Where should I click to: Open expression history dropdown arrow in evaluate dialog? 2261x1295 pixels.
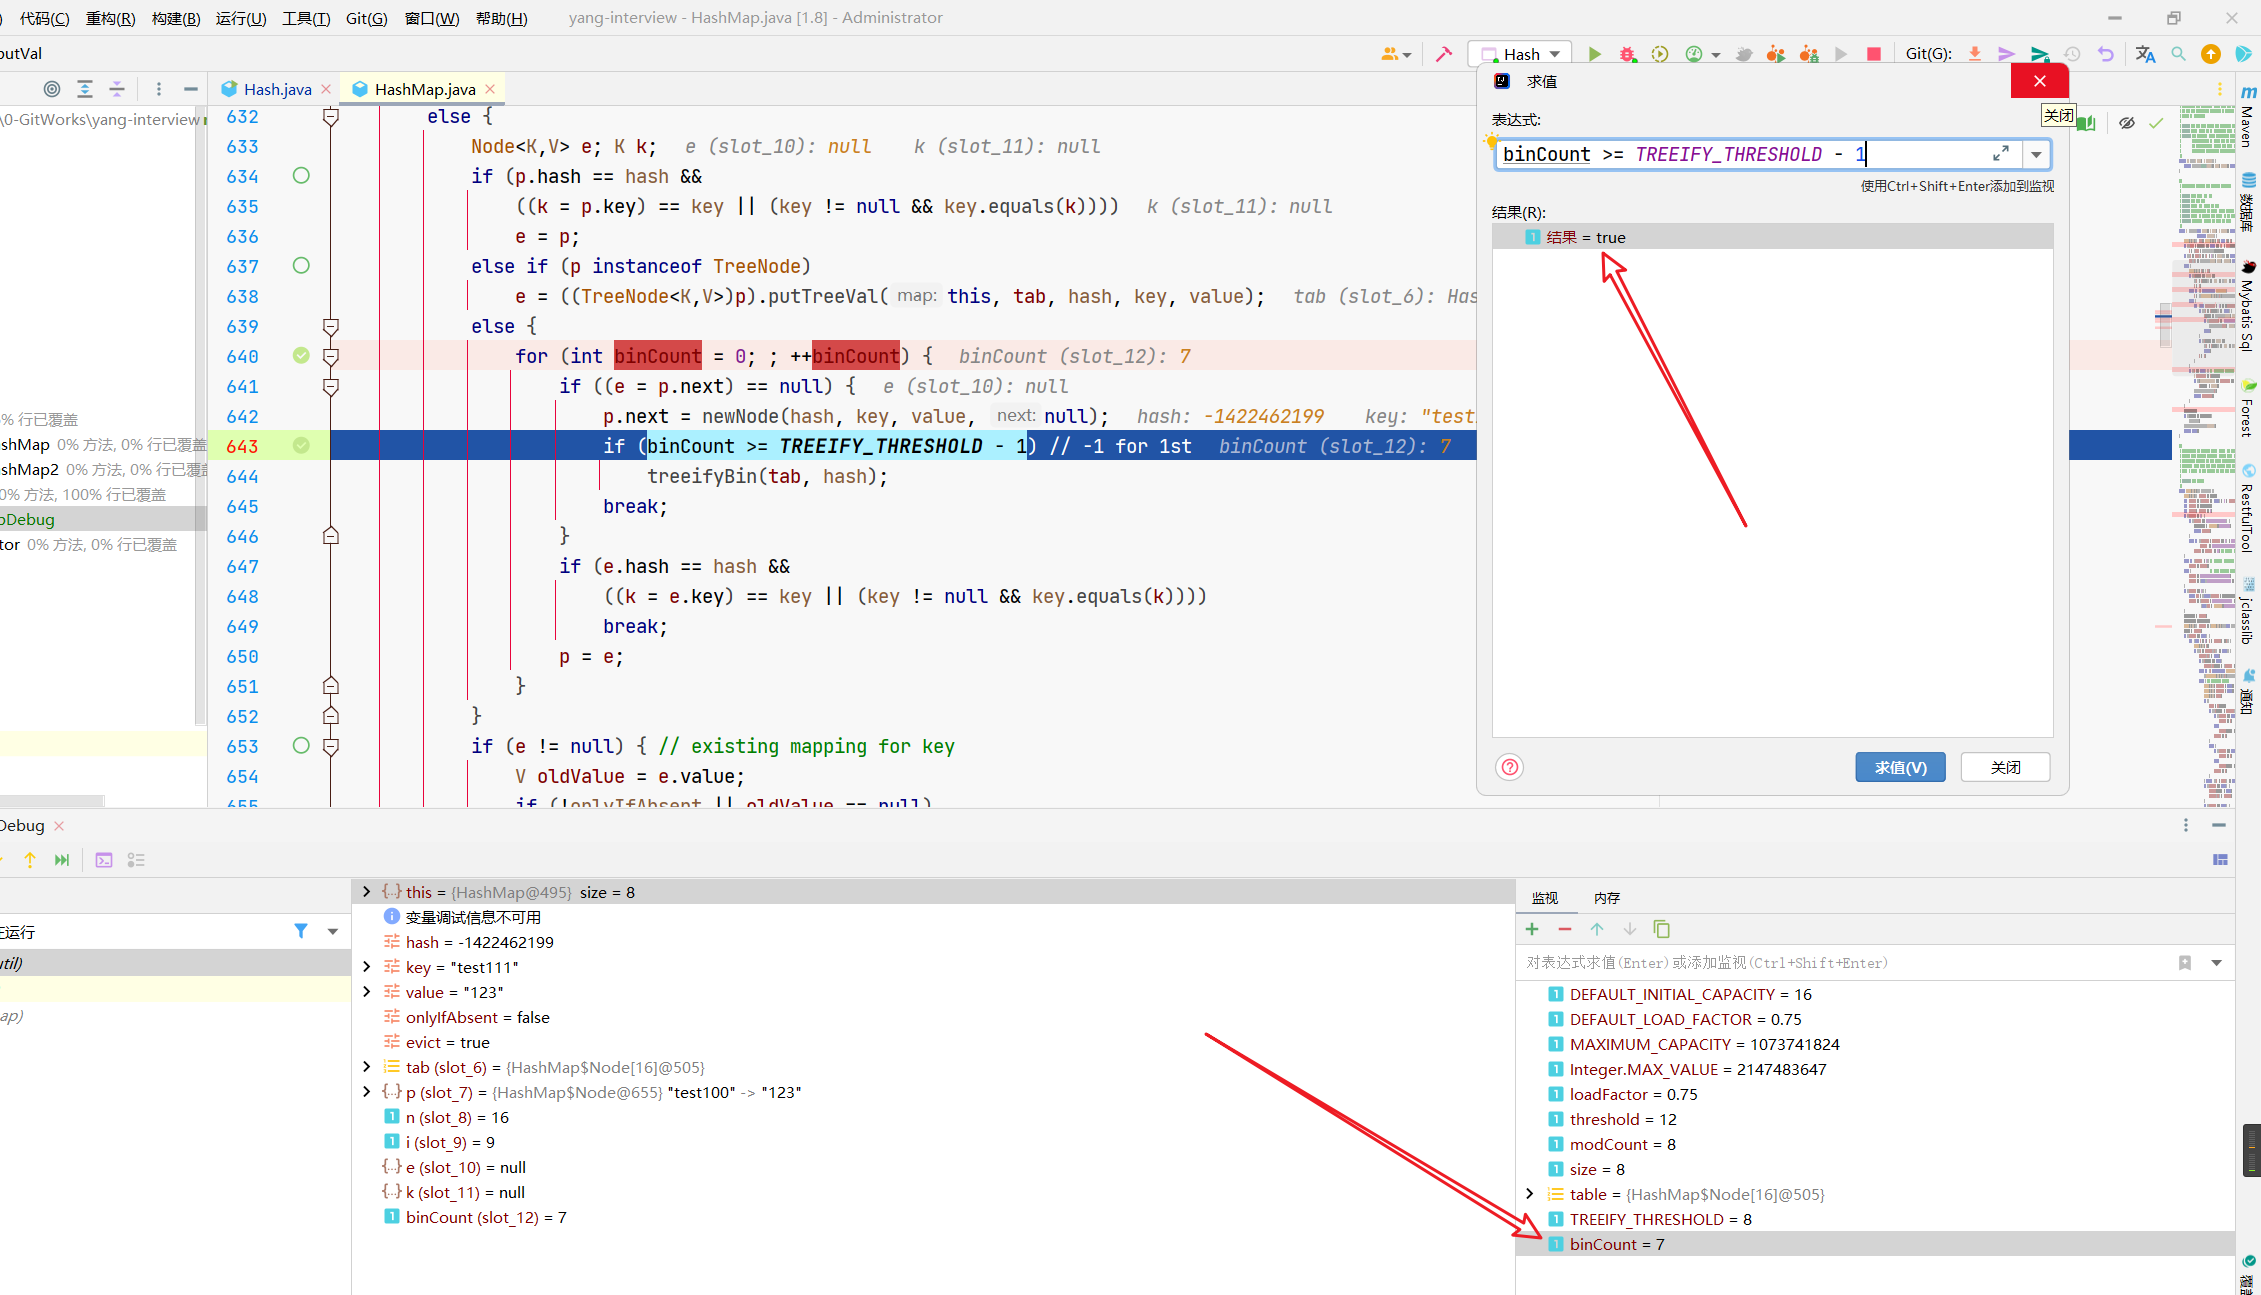[2036, 154]
